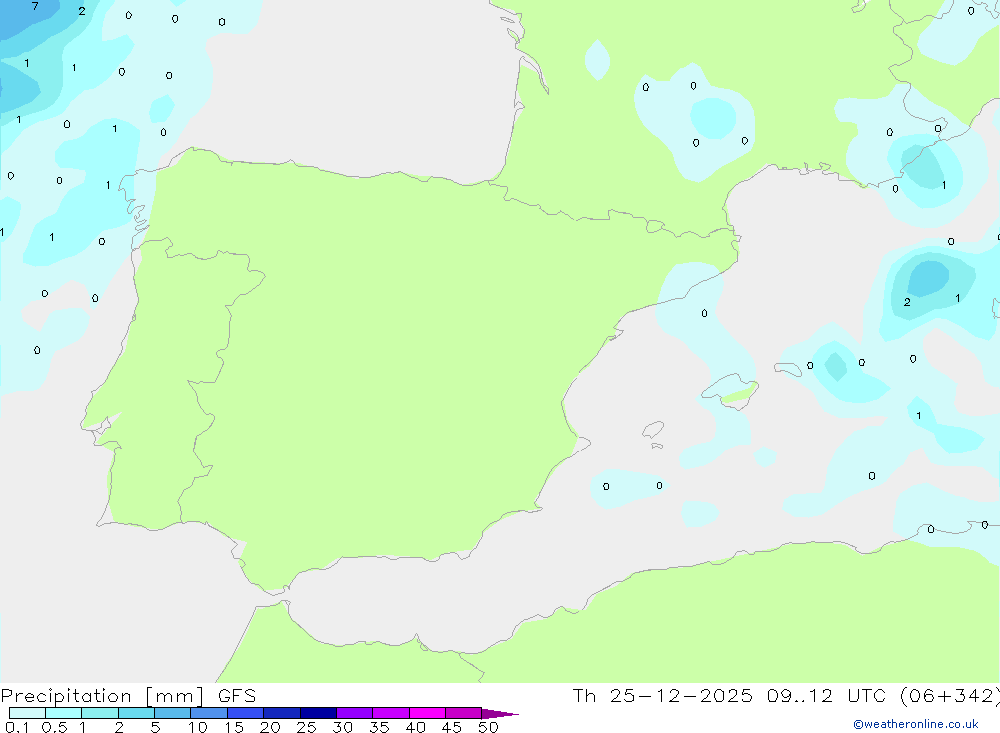Click the '45' legend scale label
The image size is (1000, 733).
[x=452, y=727]
